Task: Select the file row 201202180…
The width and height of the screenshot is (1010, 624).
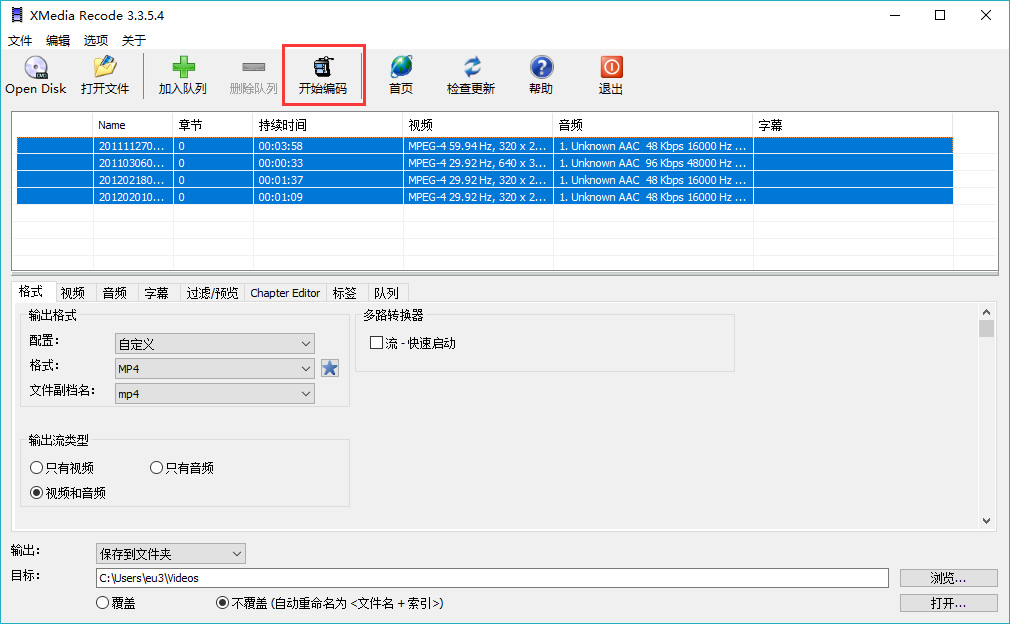Action: pos(484,180)
